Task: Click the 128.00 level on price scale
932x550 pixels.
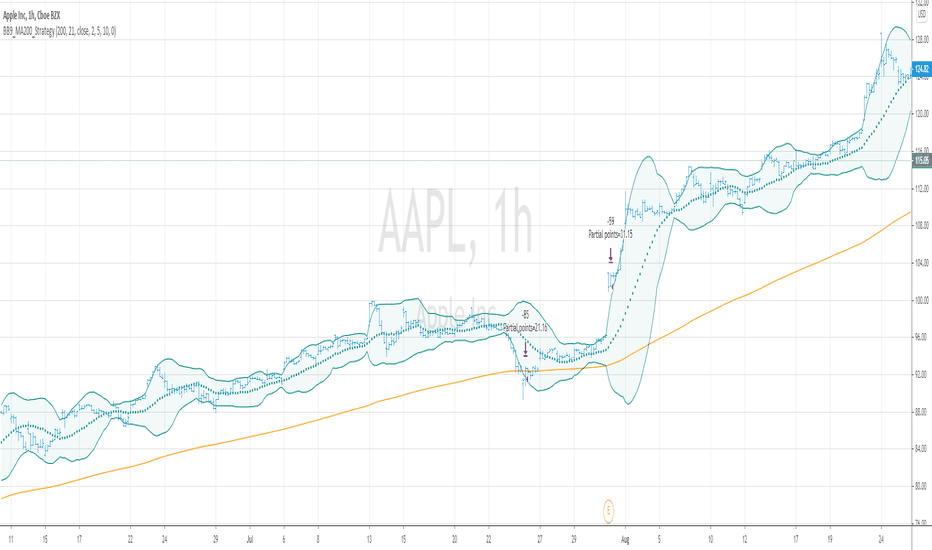Action: [x=922, y=39]
